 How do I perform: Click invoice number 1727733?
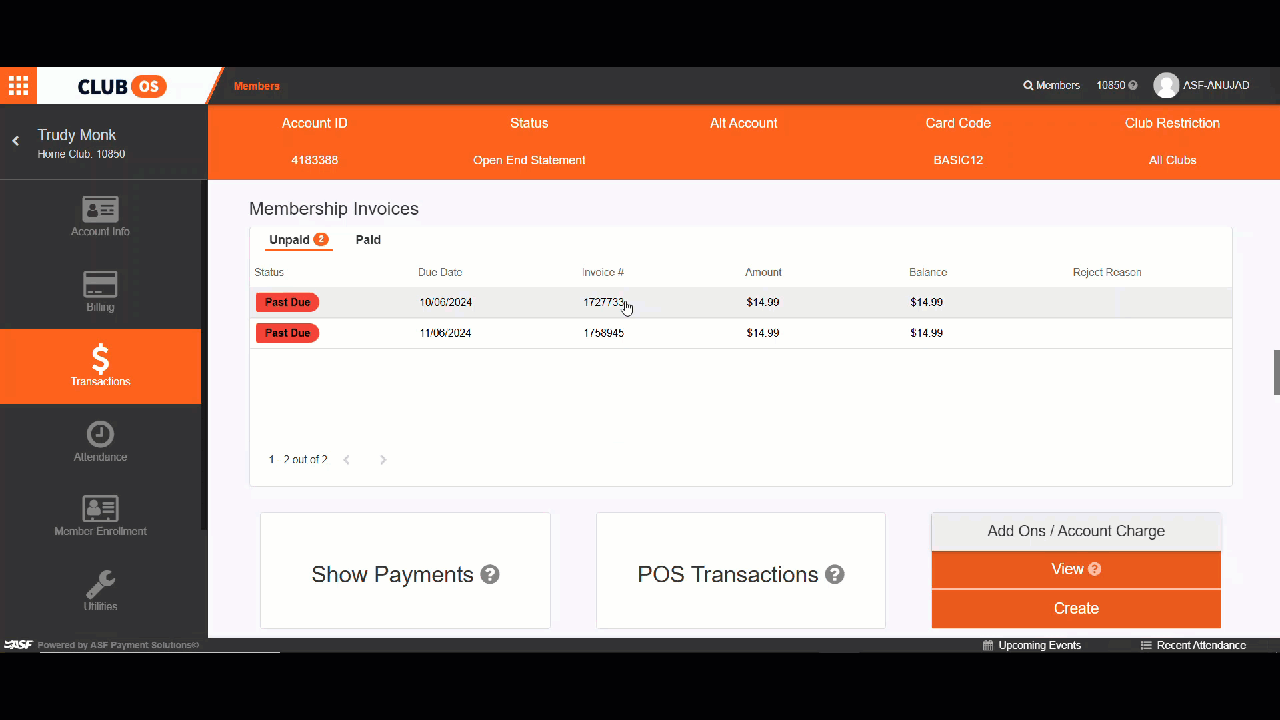[604, 302]
